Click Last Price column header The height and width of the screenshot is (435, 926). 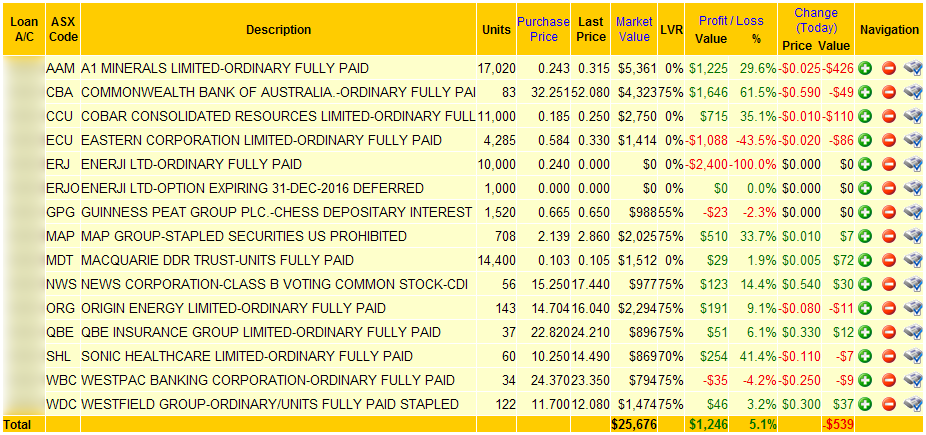[591, 30]
